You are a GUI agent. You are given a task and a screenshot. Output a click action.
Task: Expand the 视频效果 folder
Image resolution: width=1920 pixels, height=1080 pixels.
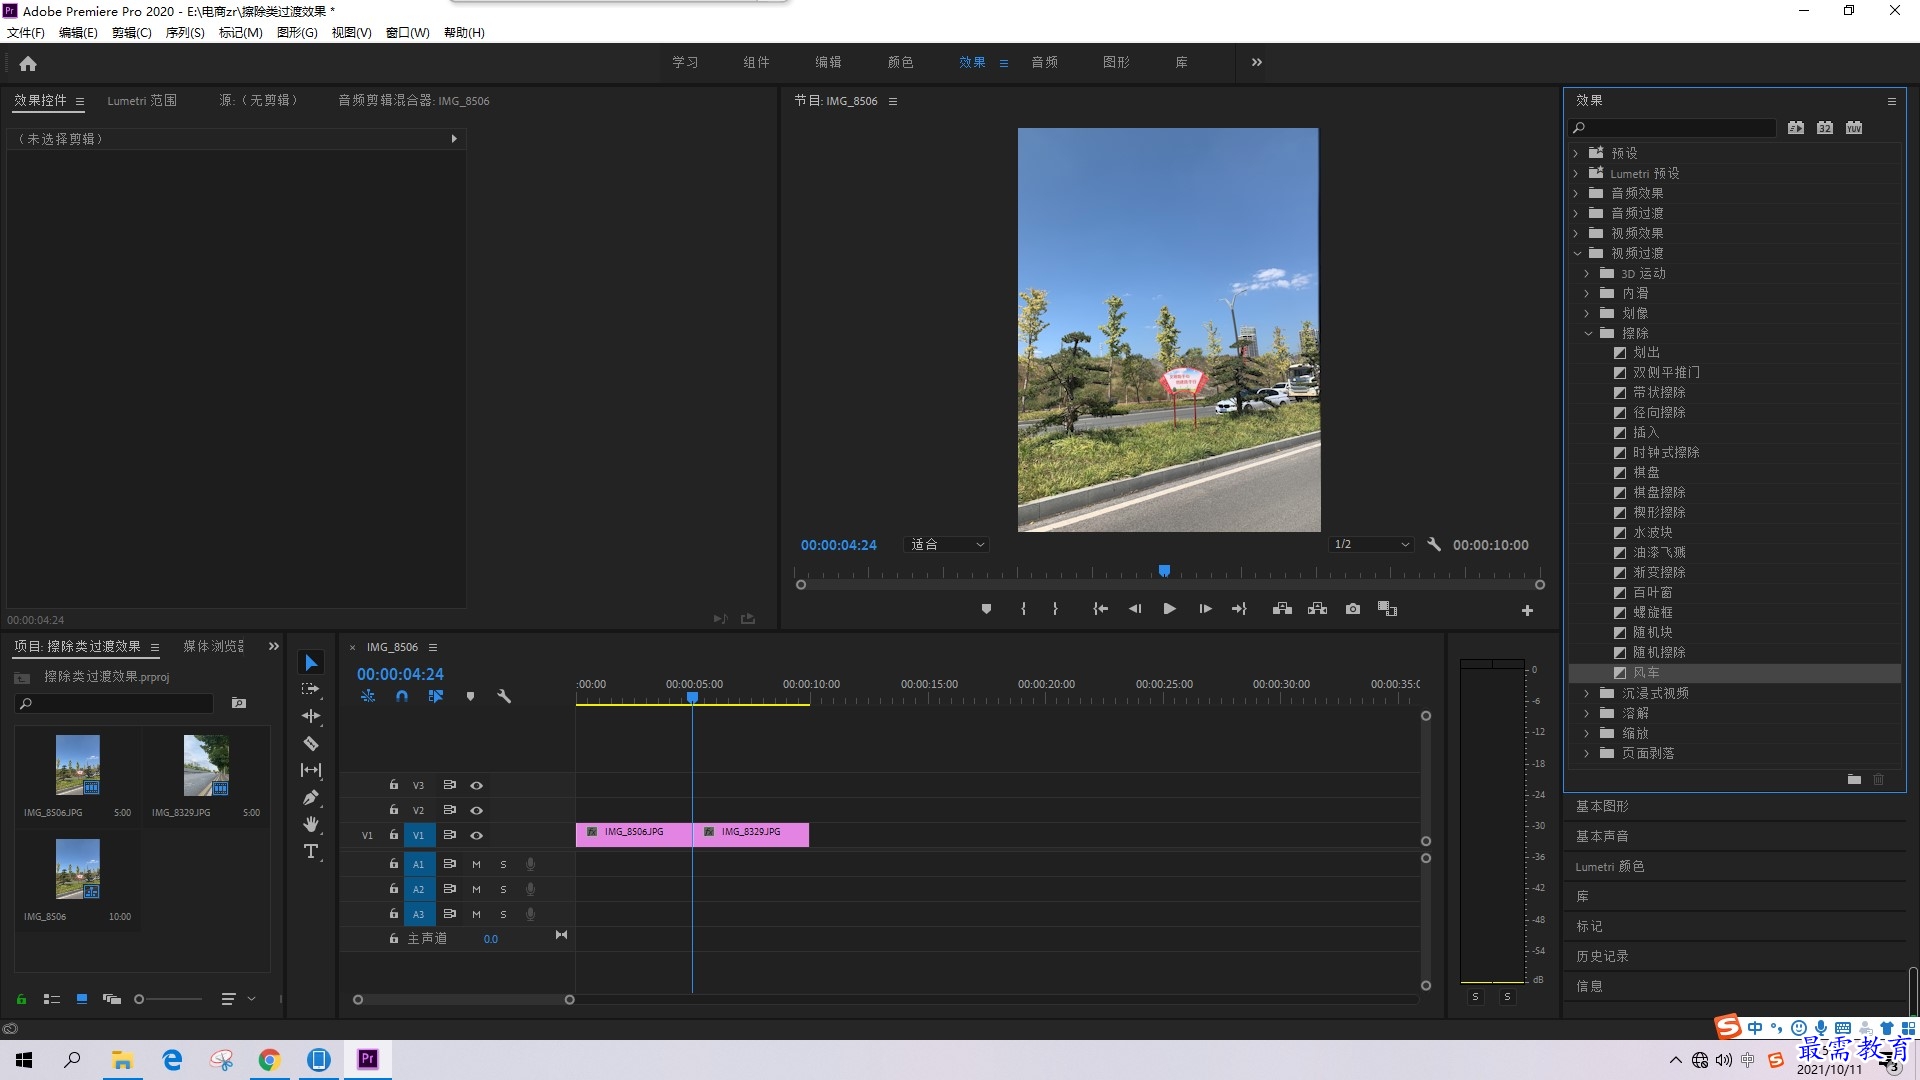coord(1576,233)
